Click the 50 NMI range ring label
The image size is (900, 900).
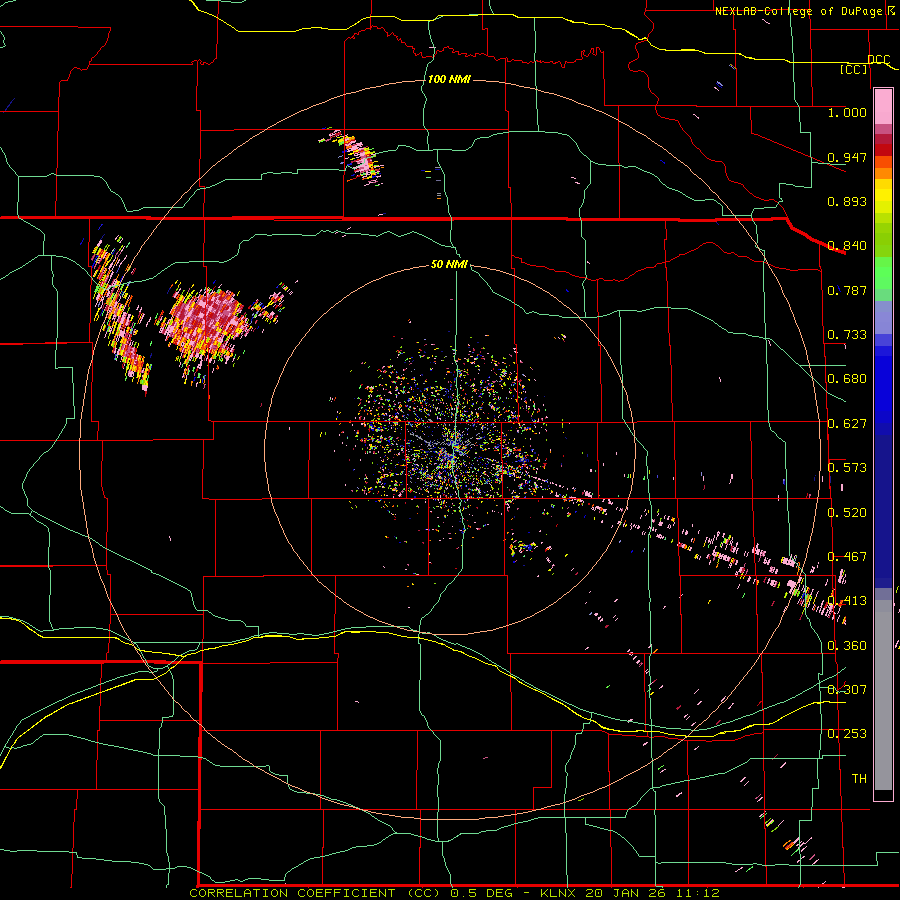coord(449,265)
